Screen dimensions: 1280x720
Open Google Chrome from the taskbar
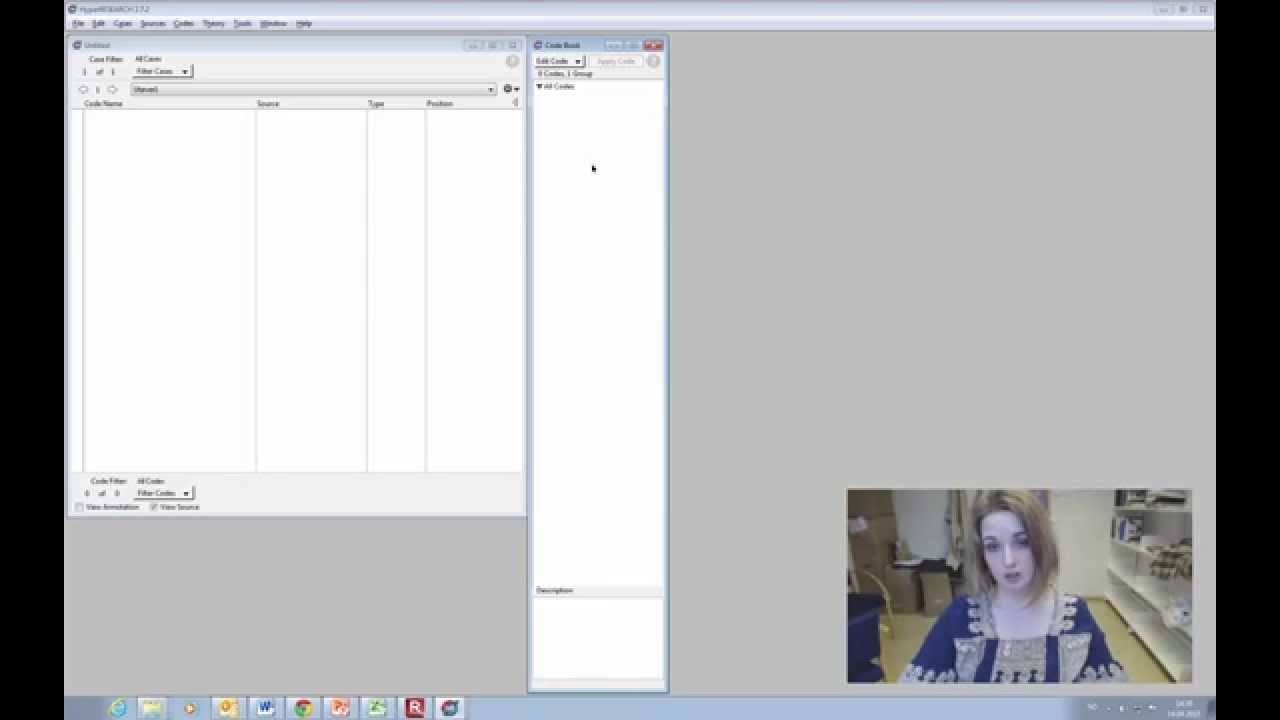click(303, 708)
